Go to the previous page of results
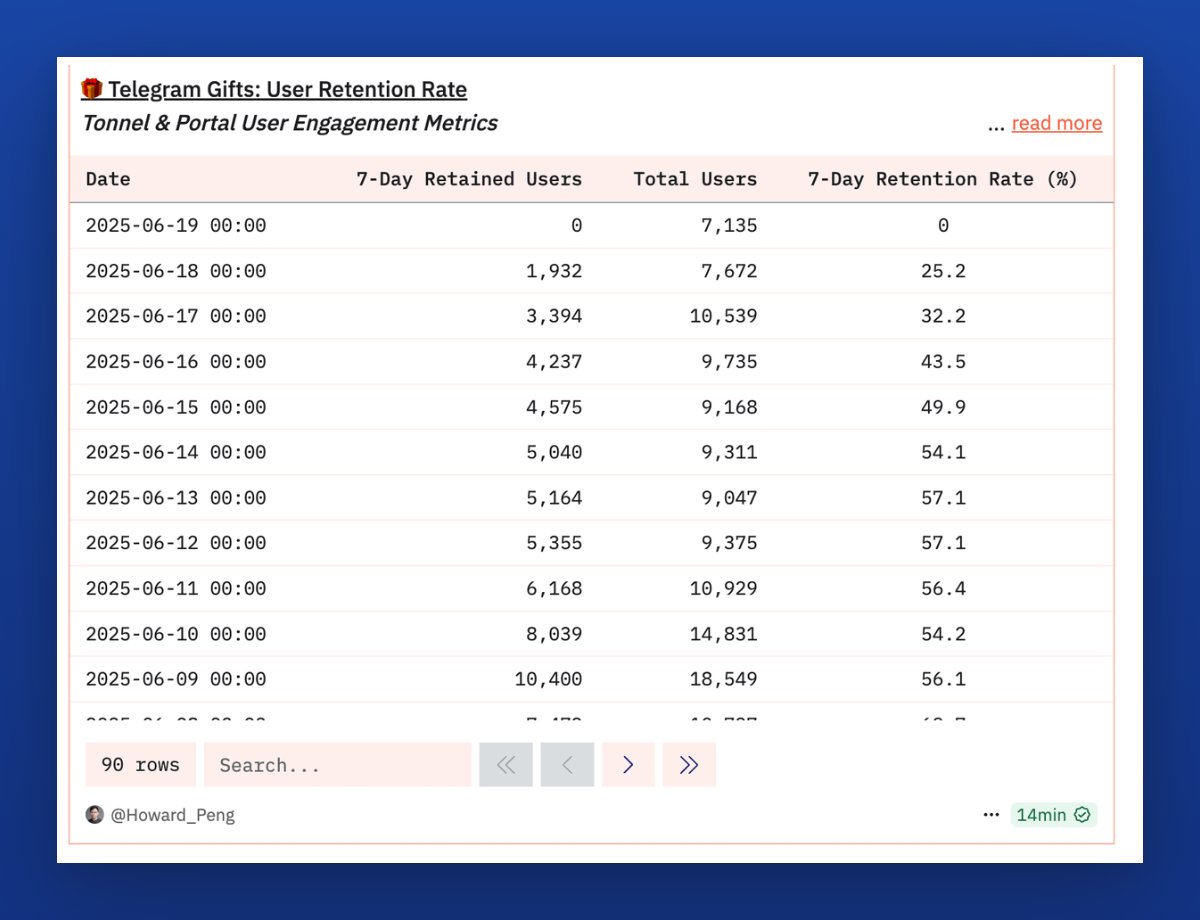This screenshot has width=1200, height=920. [x=567, y=765]
